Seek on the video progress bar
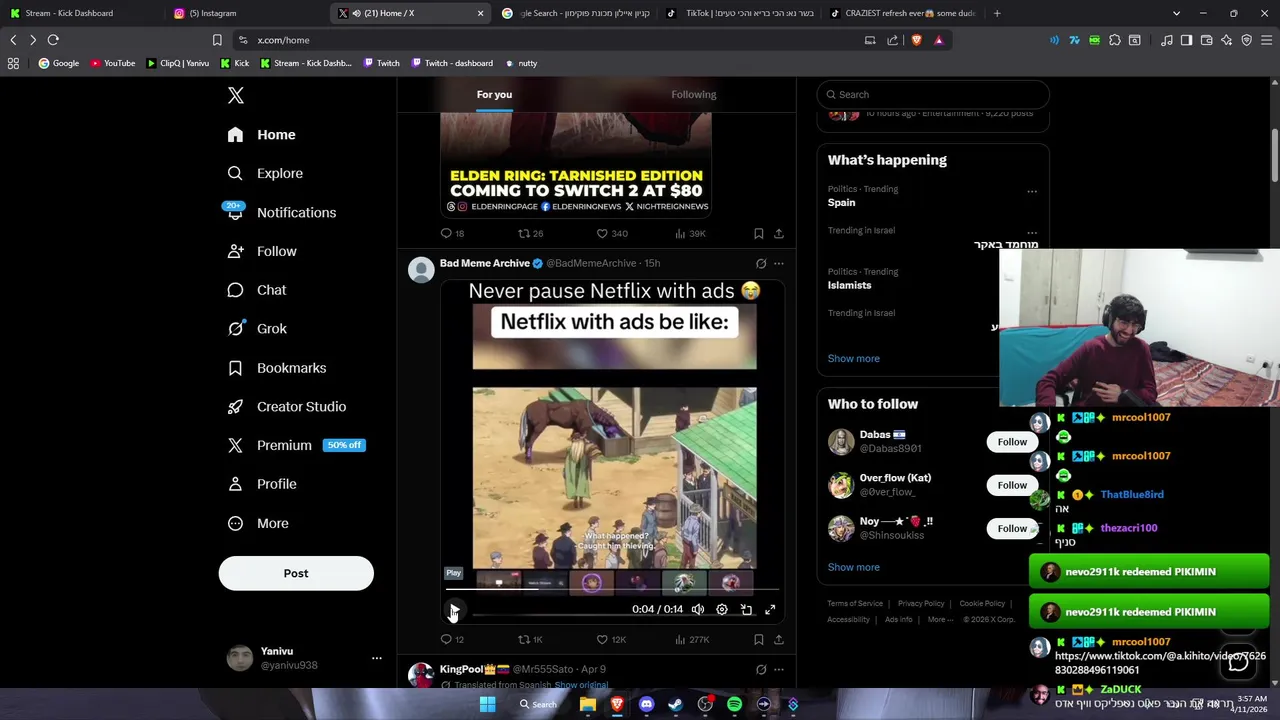Image resolution: width=1280 pixels, height=720 pixels. pos(612,590)
